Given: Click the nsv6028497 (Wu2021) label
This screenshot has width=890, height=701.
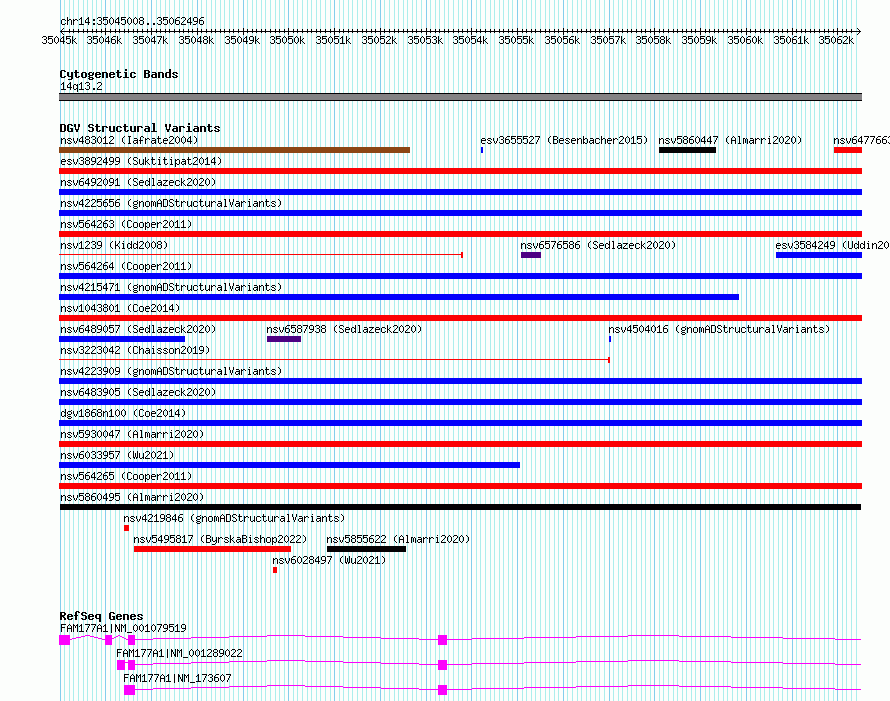Looking at the screenshot, I should click(329, 560).
